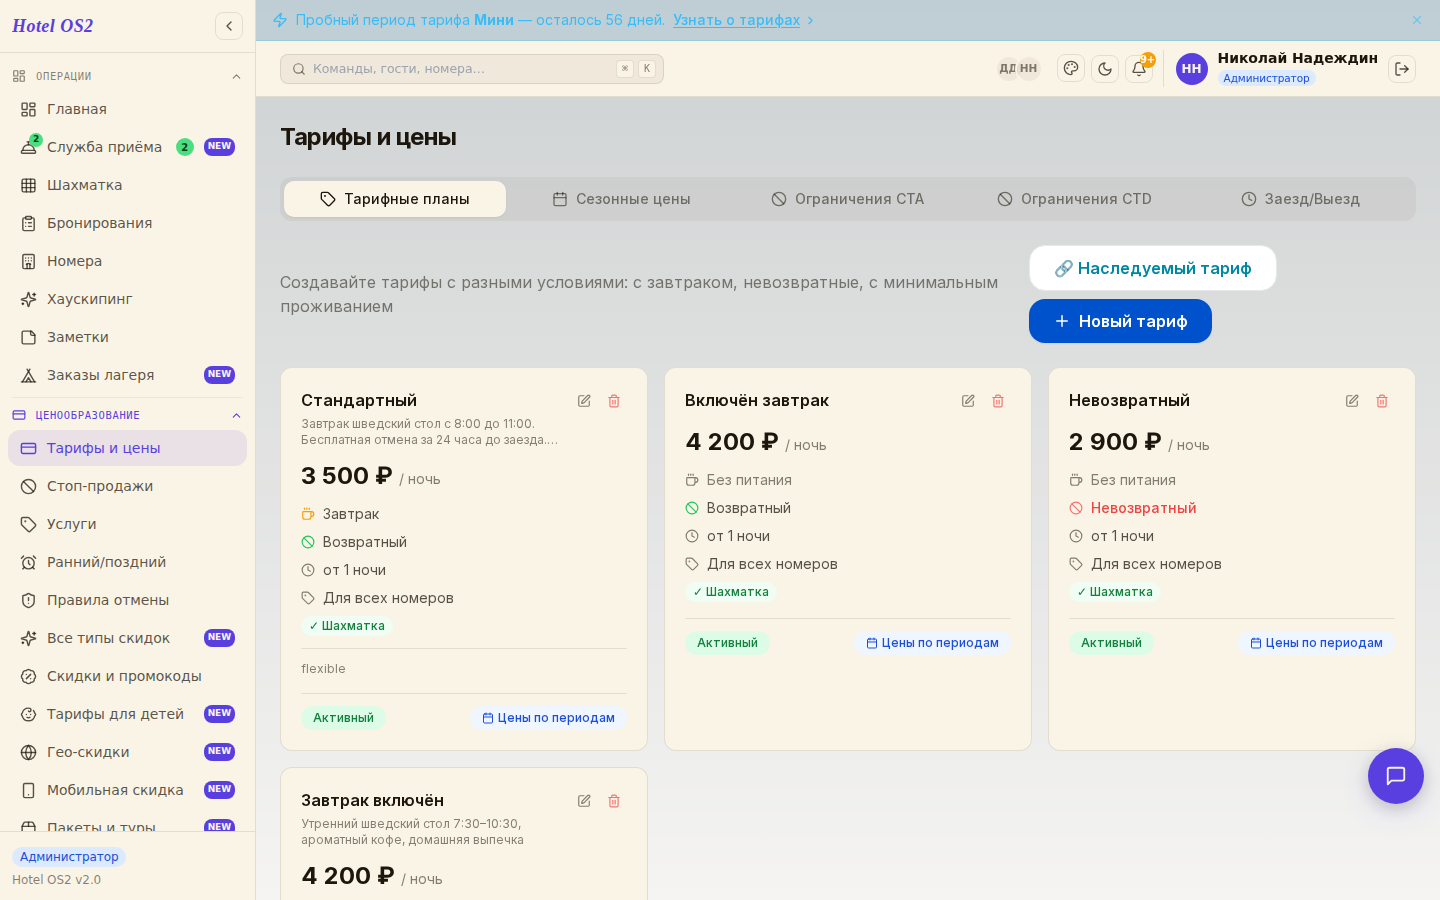
Task: Toggle Активный status on Стандартный card
Action: (343, 718)
